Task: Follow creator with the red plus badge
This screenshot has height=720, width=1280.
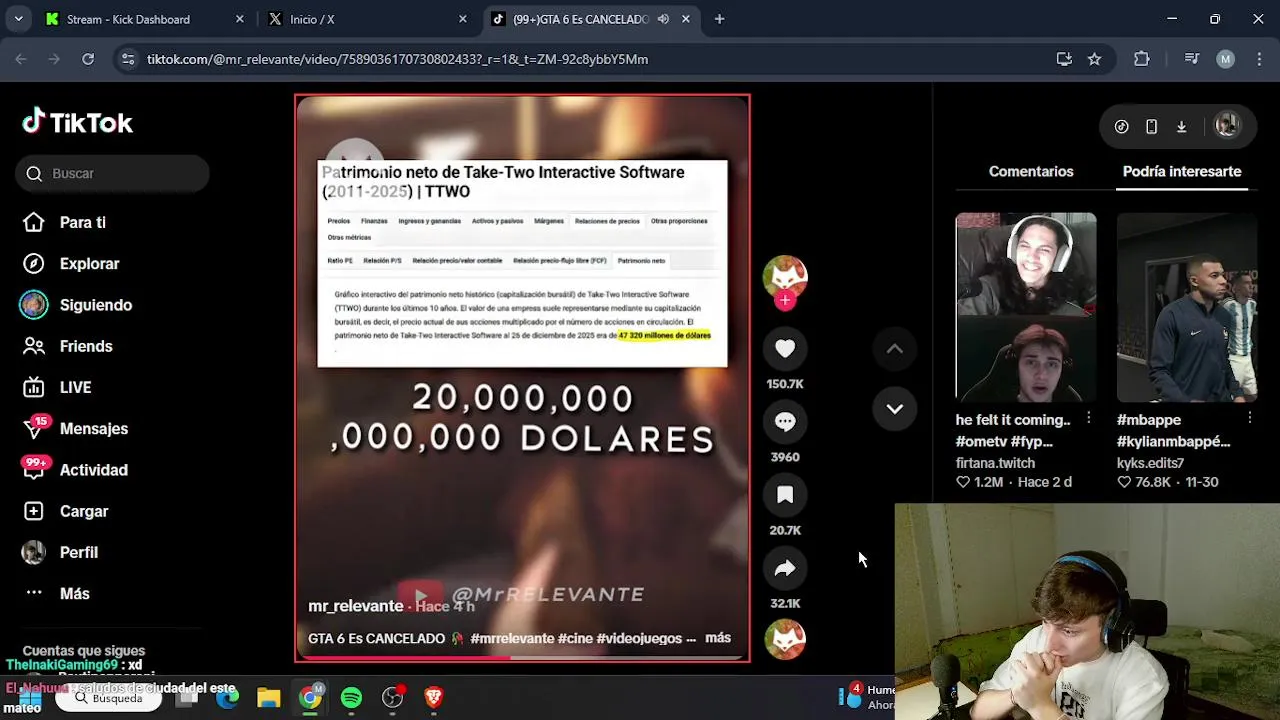Action: [x=785, y=300]
